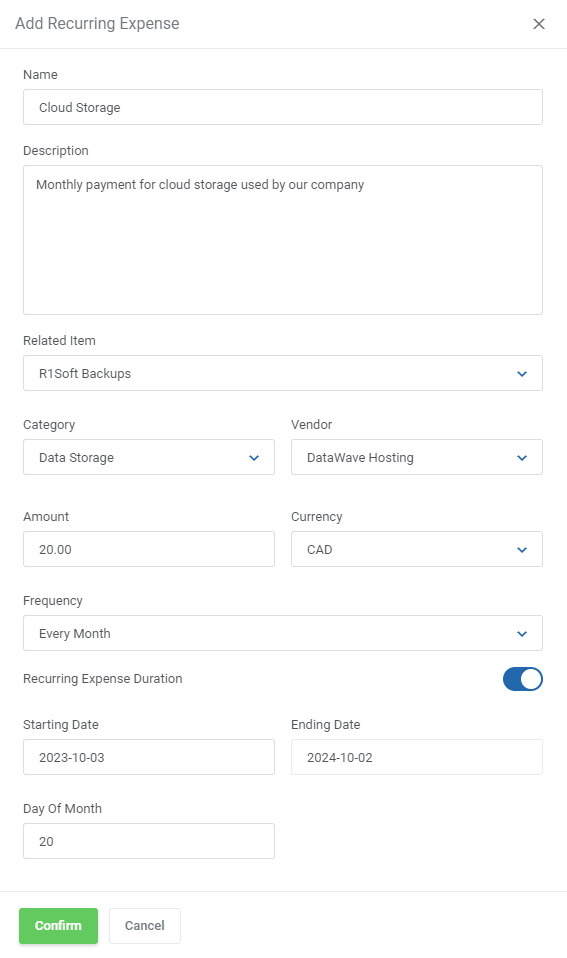Open the Frequency dropdown showing Every Month

283,633
